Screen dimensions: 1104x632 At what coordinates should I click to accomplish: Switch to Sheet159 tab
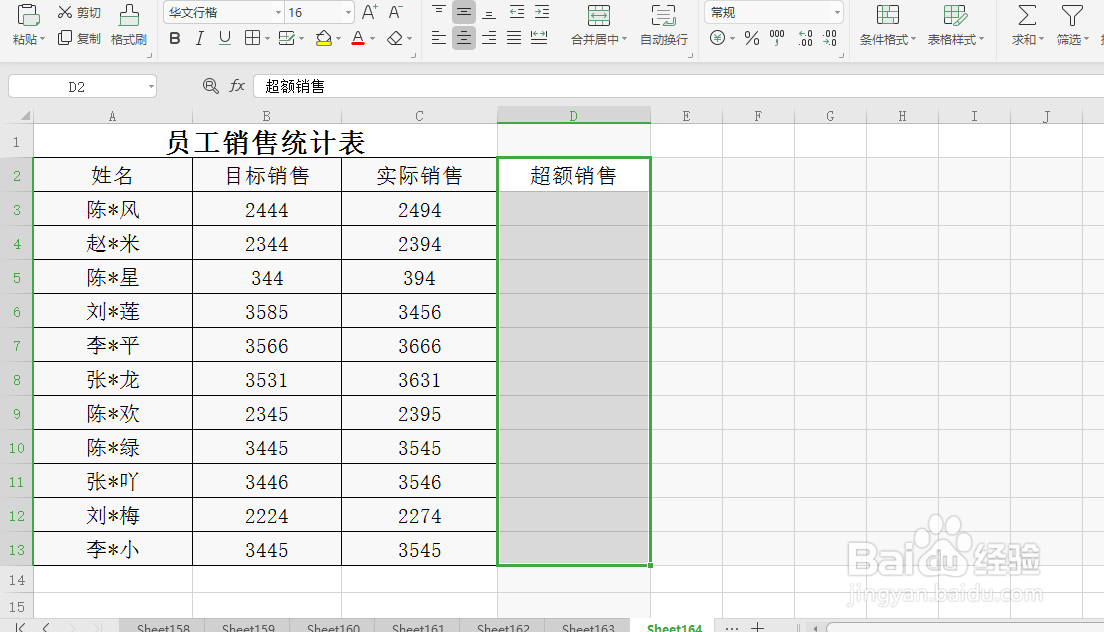[x=248, y=626]
